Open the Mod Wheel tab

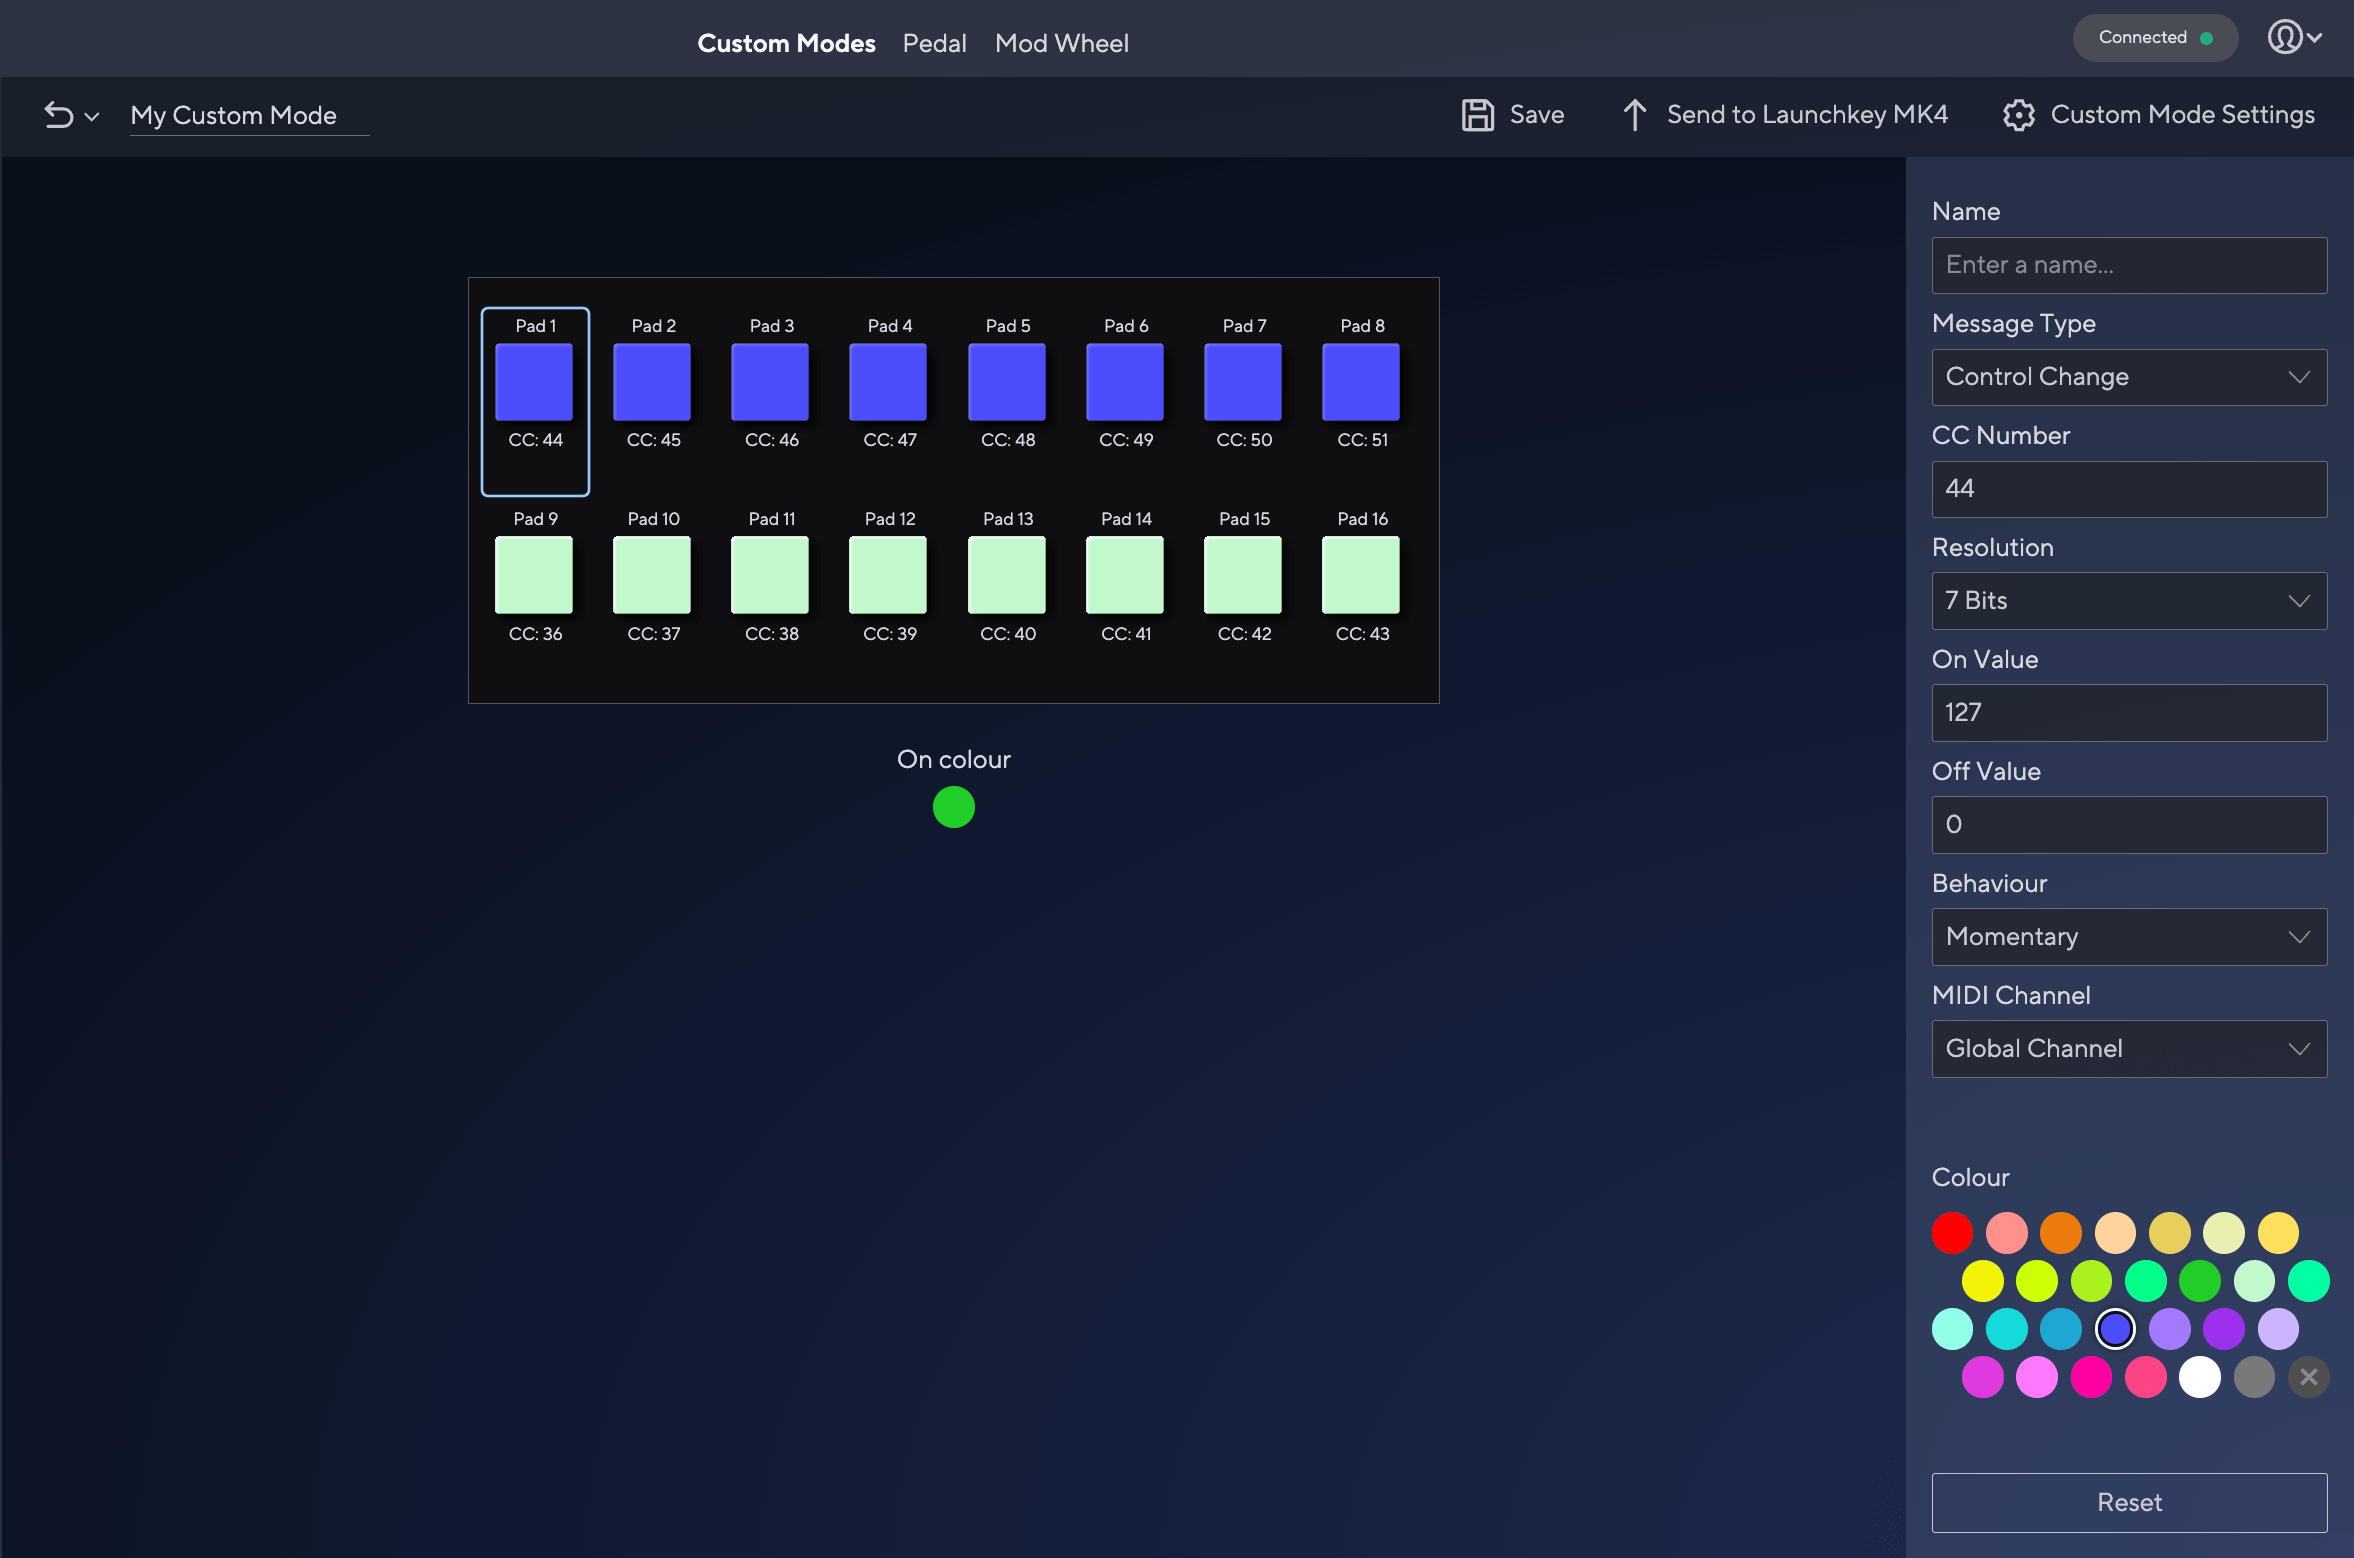click(1061, 43)
